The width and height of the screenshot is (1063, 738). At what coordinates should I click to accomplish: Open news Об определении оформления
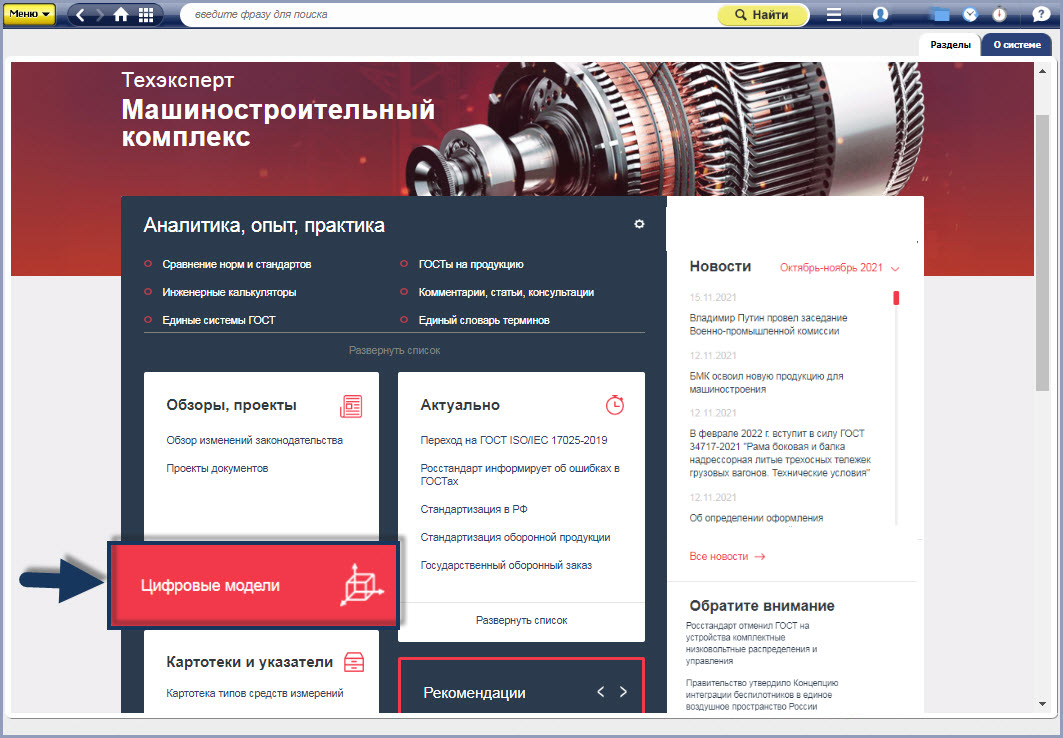click(x=756, y=518)
